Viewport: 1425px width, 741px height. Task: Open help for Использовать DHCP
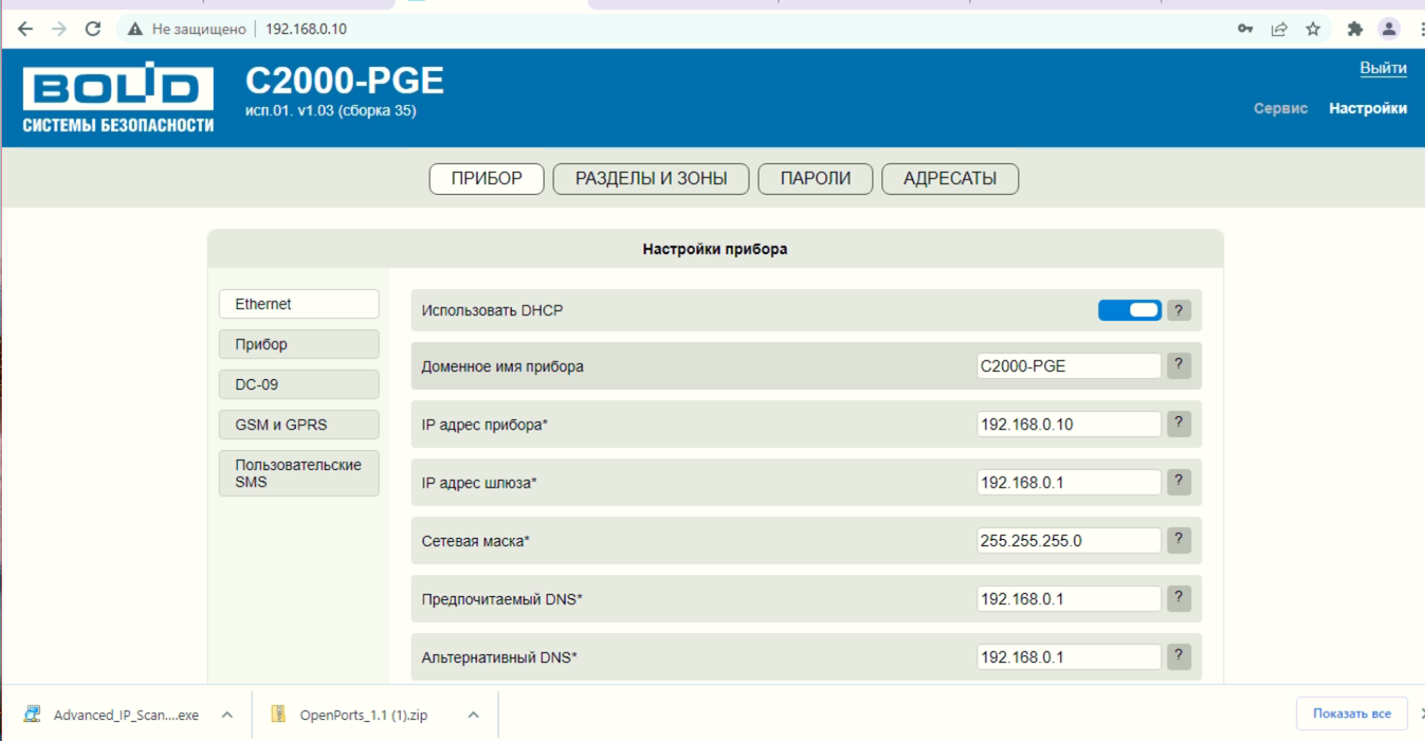tap(1179, 310)
